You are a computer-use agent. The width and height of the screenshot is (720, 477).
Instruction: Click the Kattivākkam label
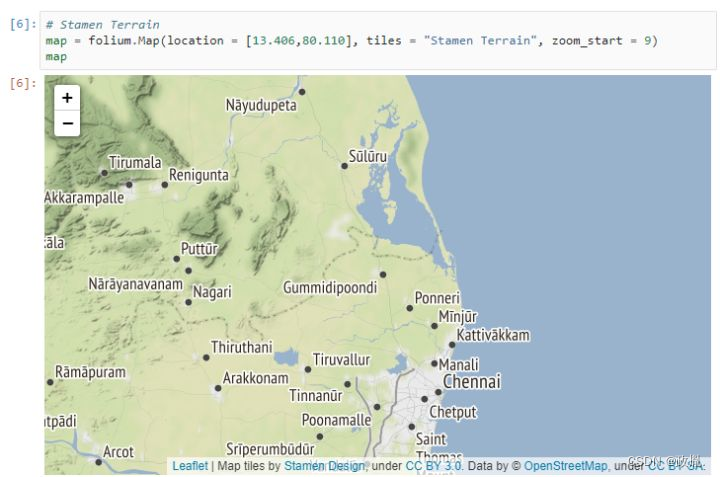493,335
